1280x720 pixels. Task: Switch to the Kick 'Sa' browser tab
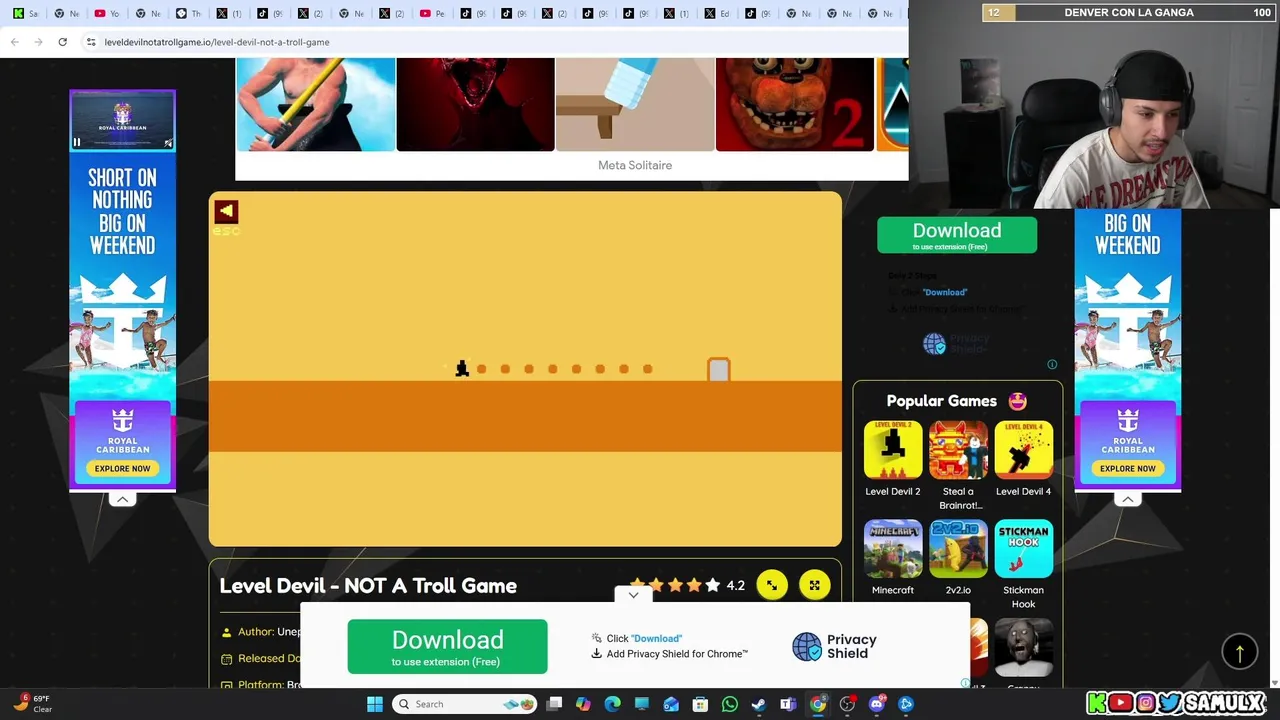[x=26, y=13]
